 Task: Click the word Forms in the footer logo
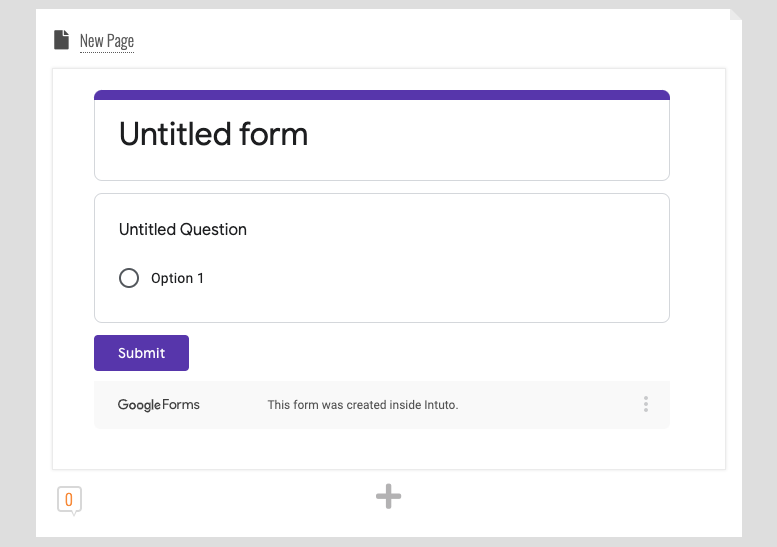coord(181,405)
